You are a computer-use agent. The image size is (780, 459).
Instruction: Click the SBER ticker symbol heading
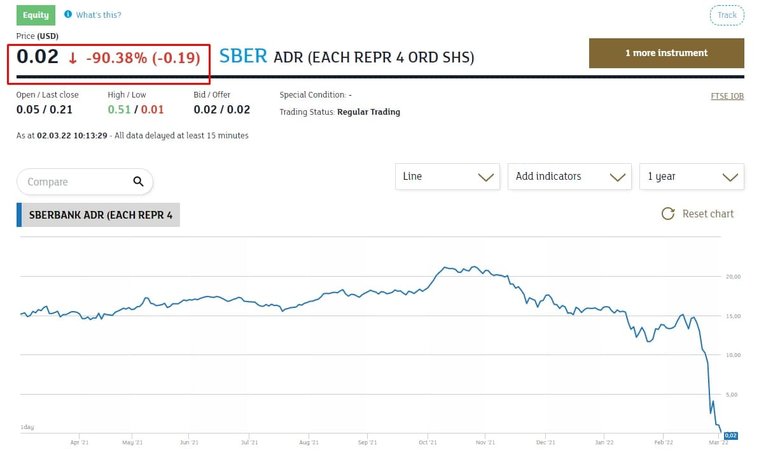(243, 56)
